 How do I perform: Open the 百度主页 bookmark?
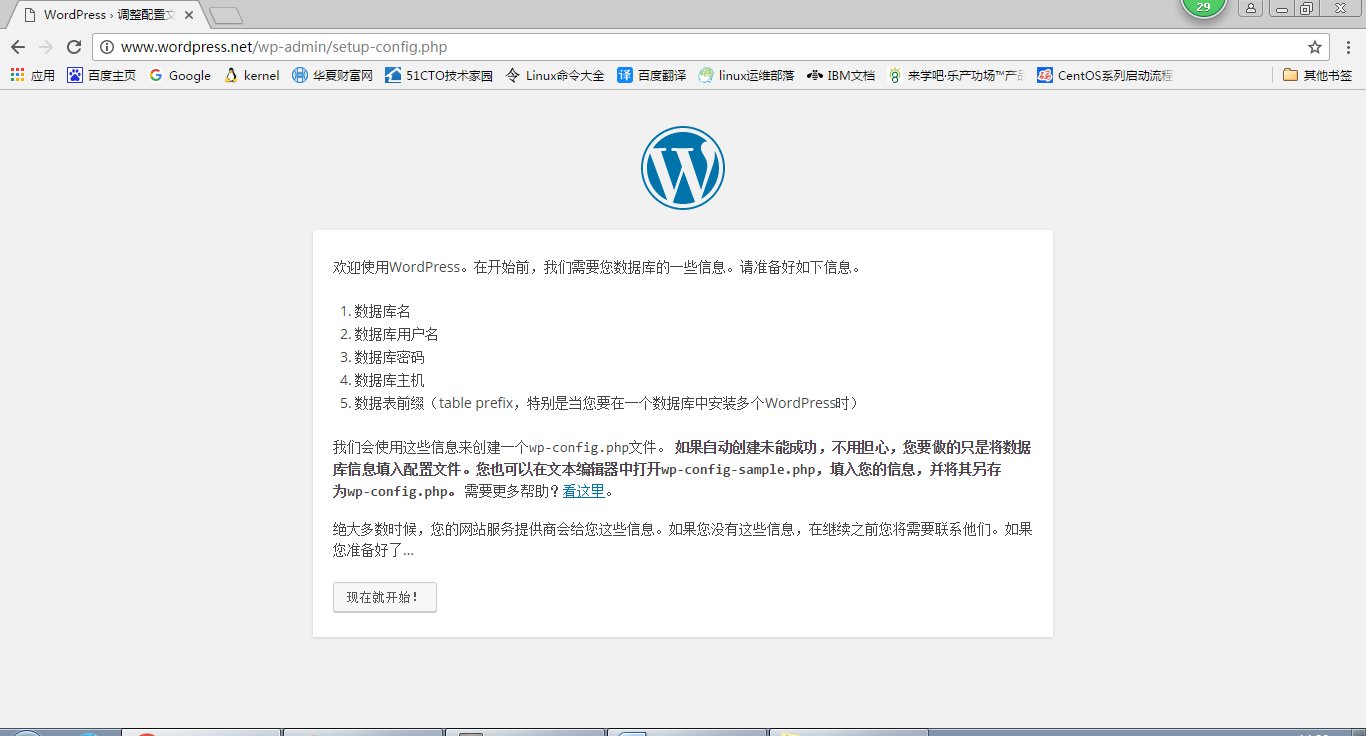(x=102, y=75)
